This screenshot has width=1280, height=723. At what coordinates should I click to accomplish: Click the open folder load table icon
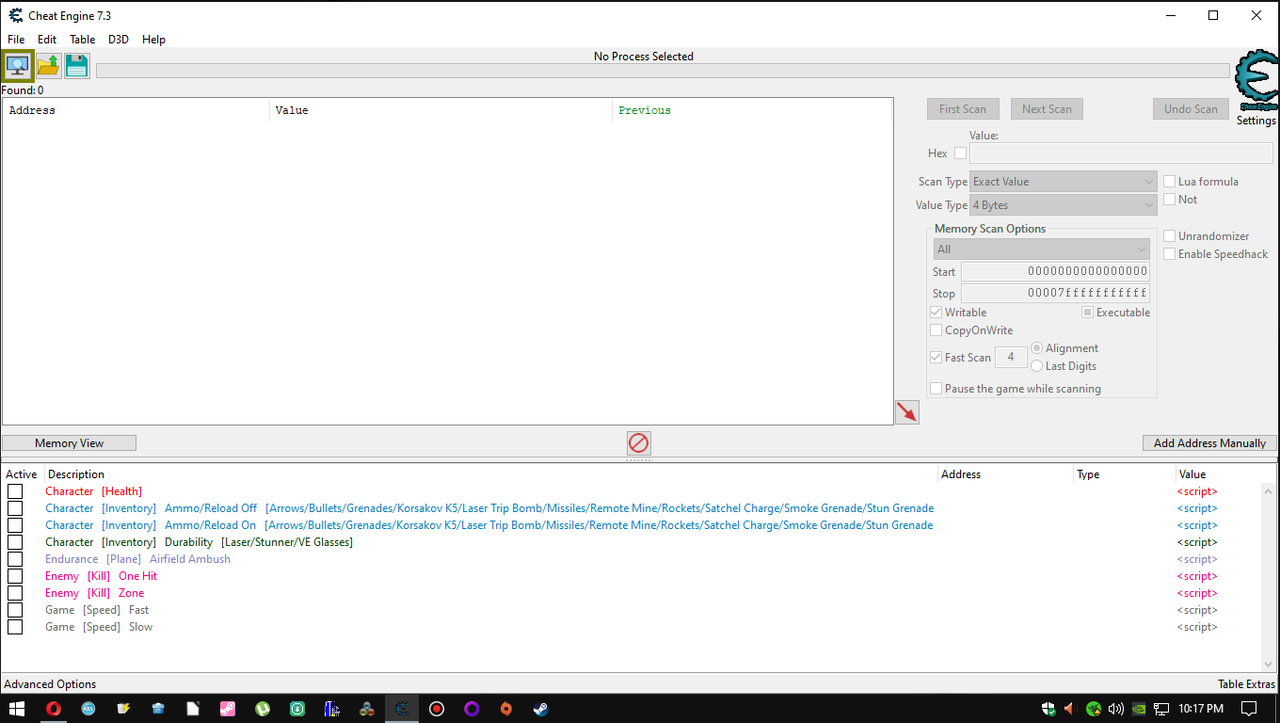[48, 66]
